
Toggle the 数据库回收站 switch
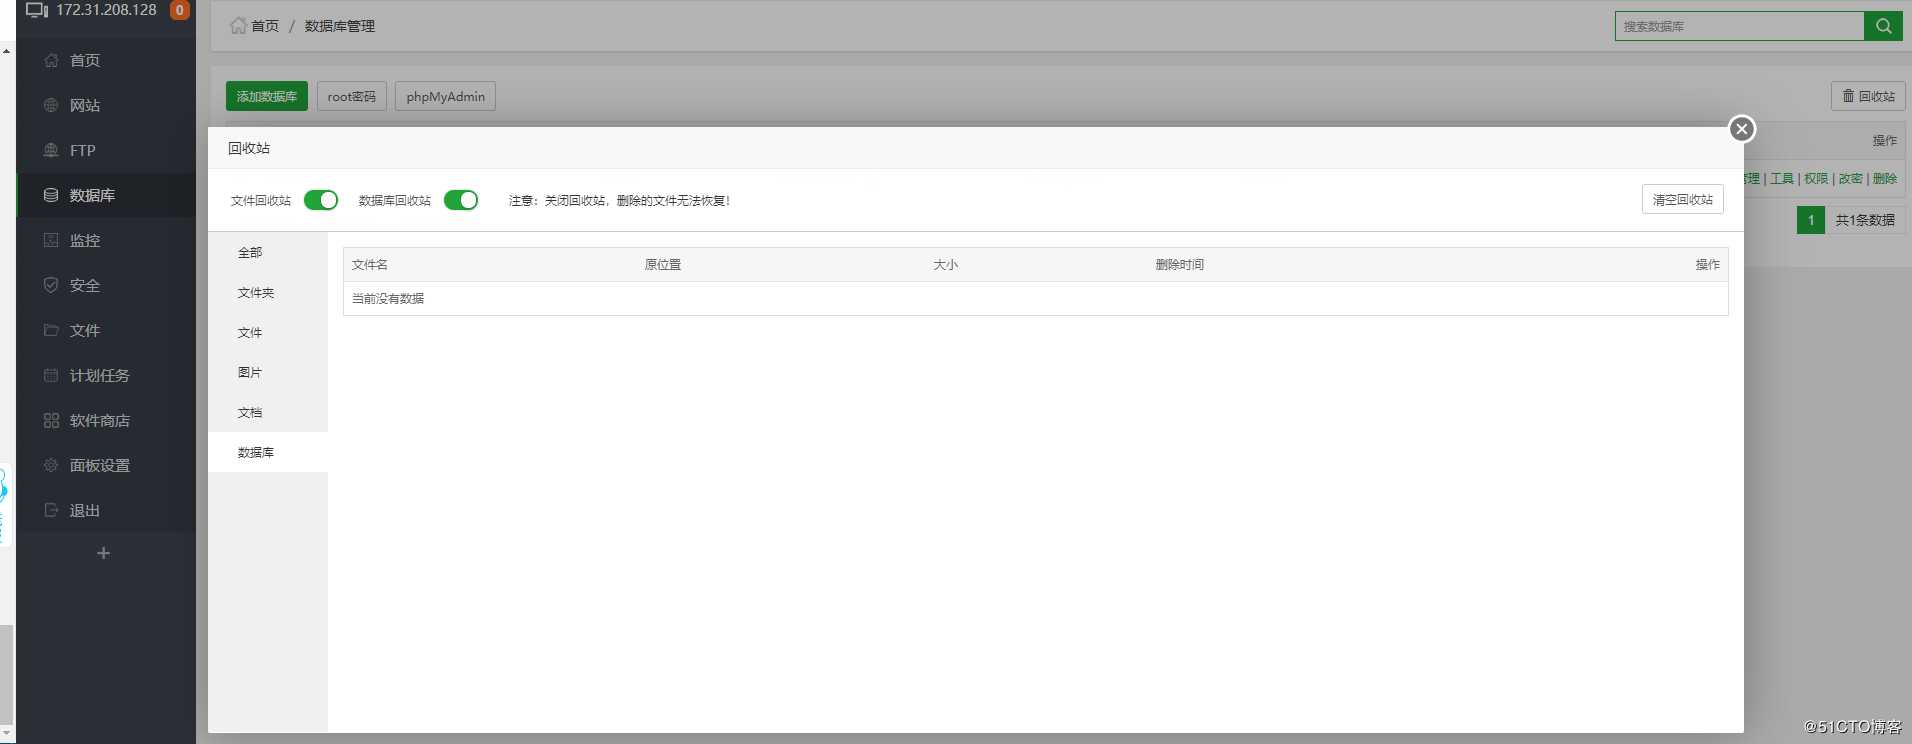pos(461,200)
